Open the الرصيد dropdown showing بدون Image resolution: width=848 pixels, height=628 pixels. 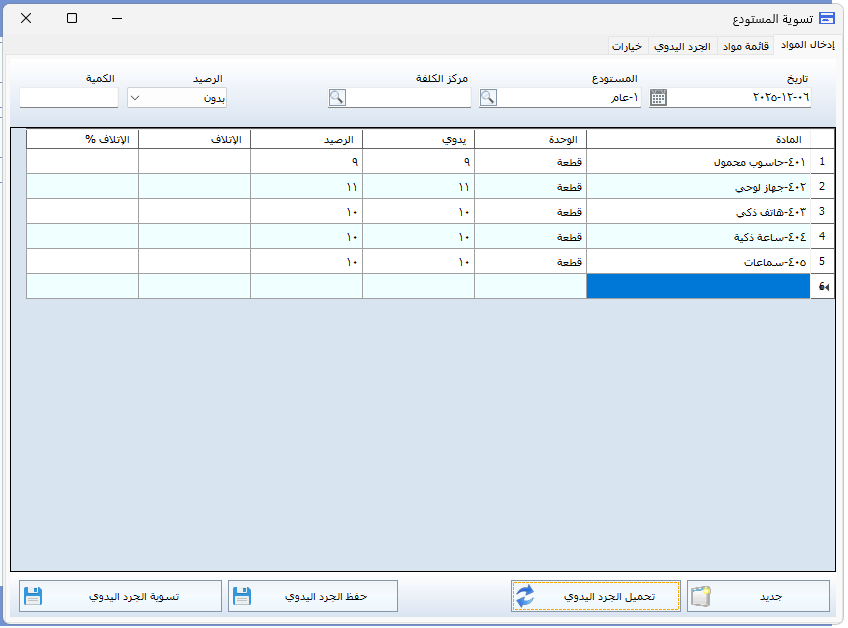pos(177,98)
